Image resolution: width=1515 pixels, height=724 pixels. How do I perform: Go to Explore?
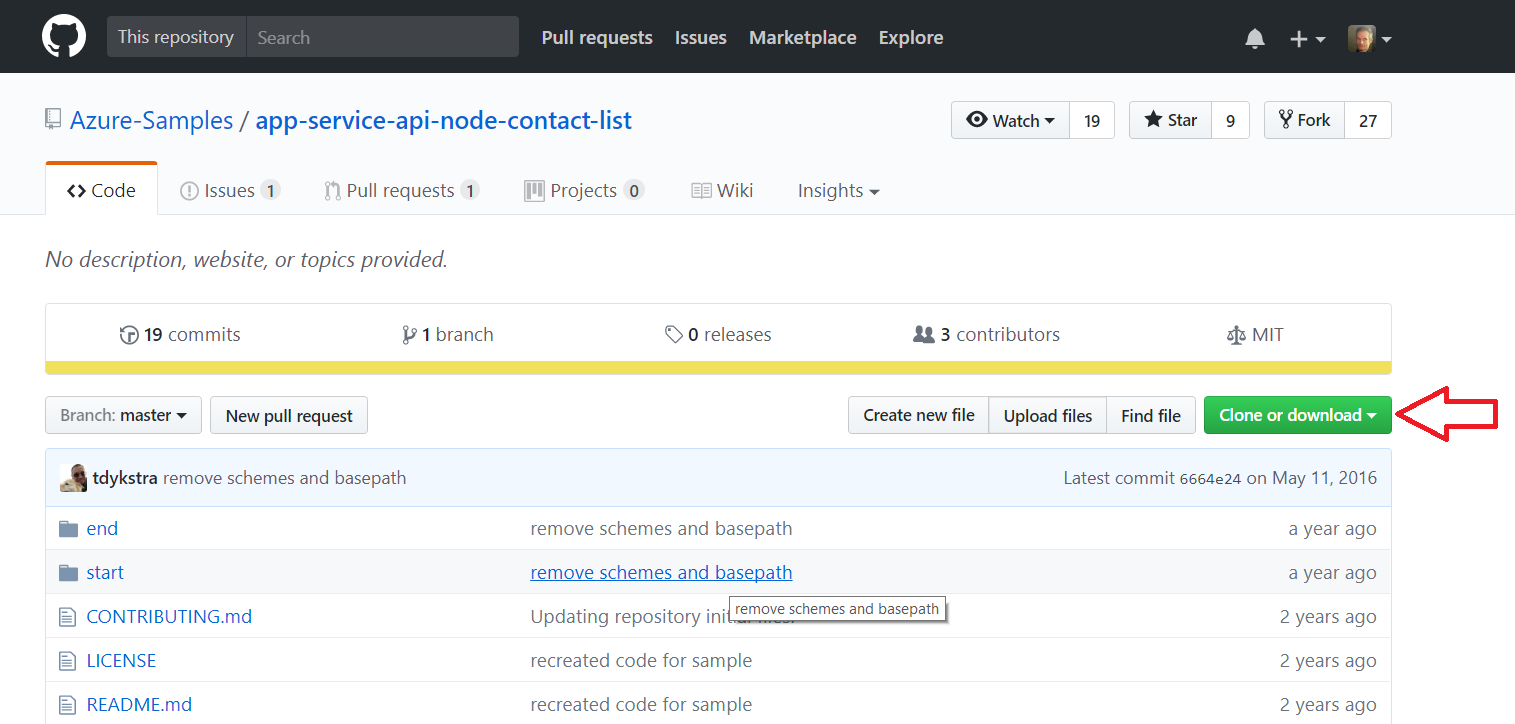coord(910,38)
